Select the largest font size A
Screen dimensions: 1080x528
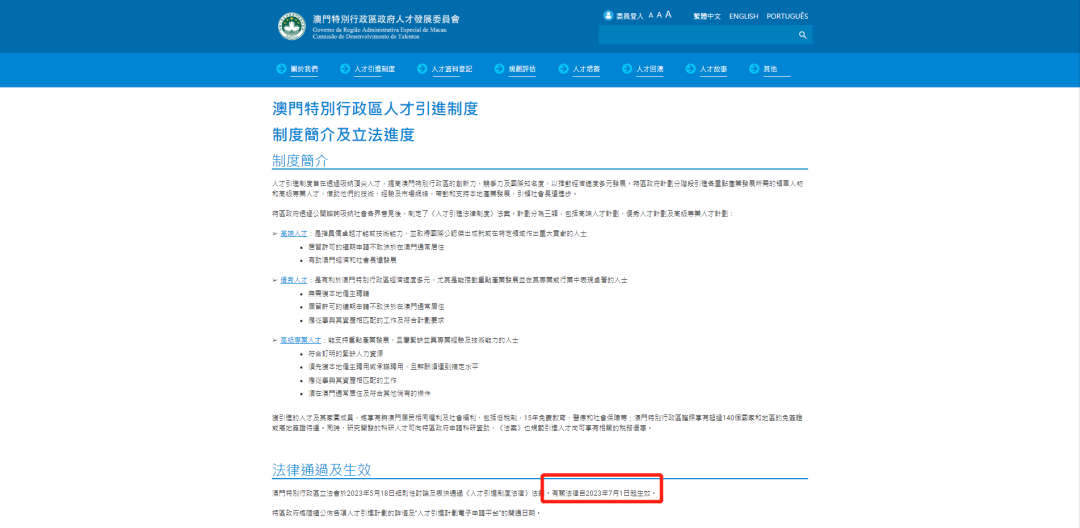coord(668,16)
